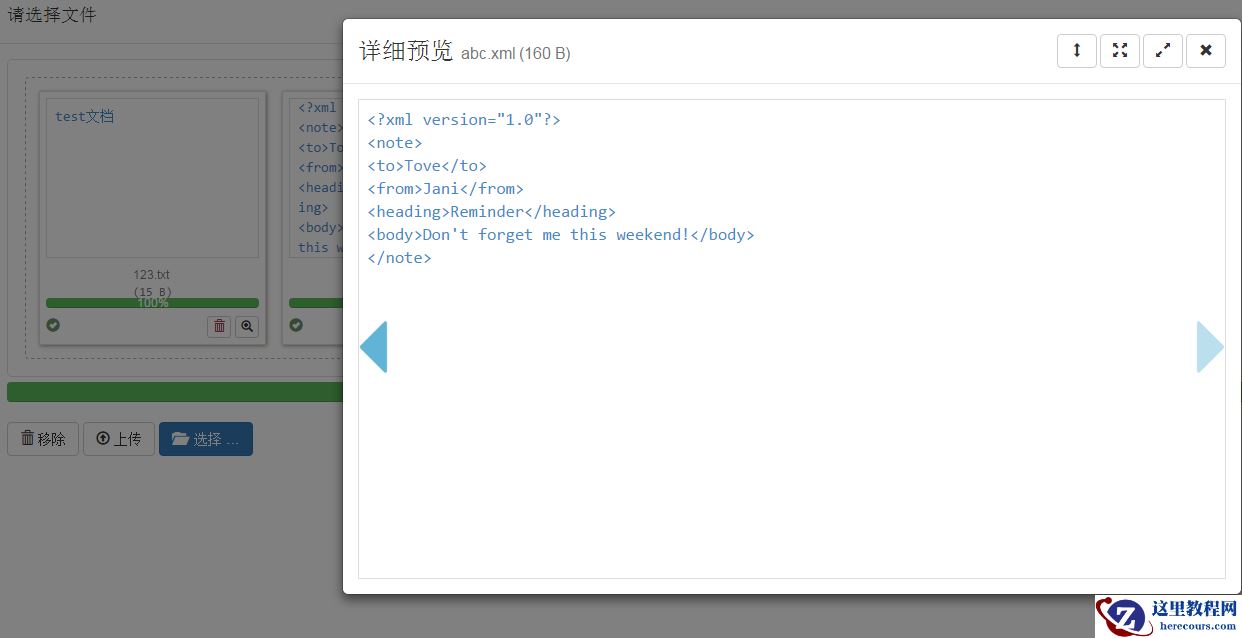Click the upload icon on the 上传 button
The width and height of the screenshot is (1242, 638).
point(103,438)
